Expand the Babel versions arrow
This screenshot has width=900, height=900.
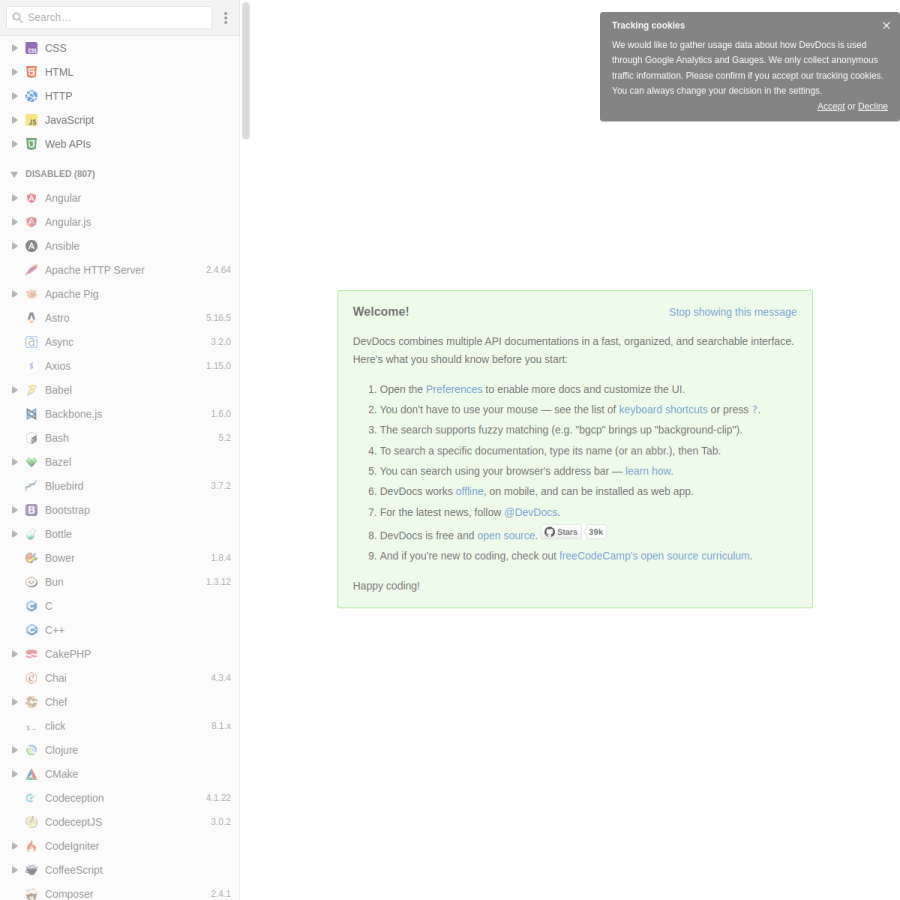15,390
